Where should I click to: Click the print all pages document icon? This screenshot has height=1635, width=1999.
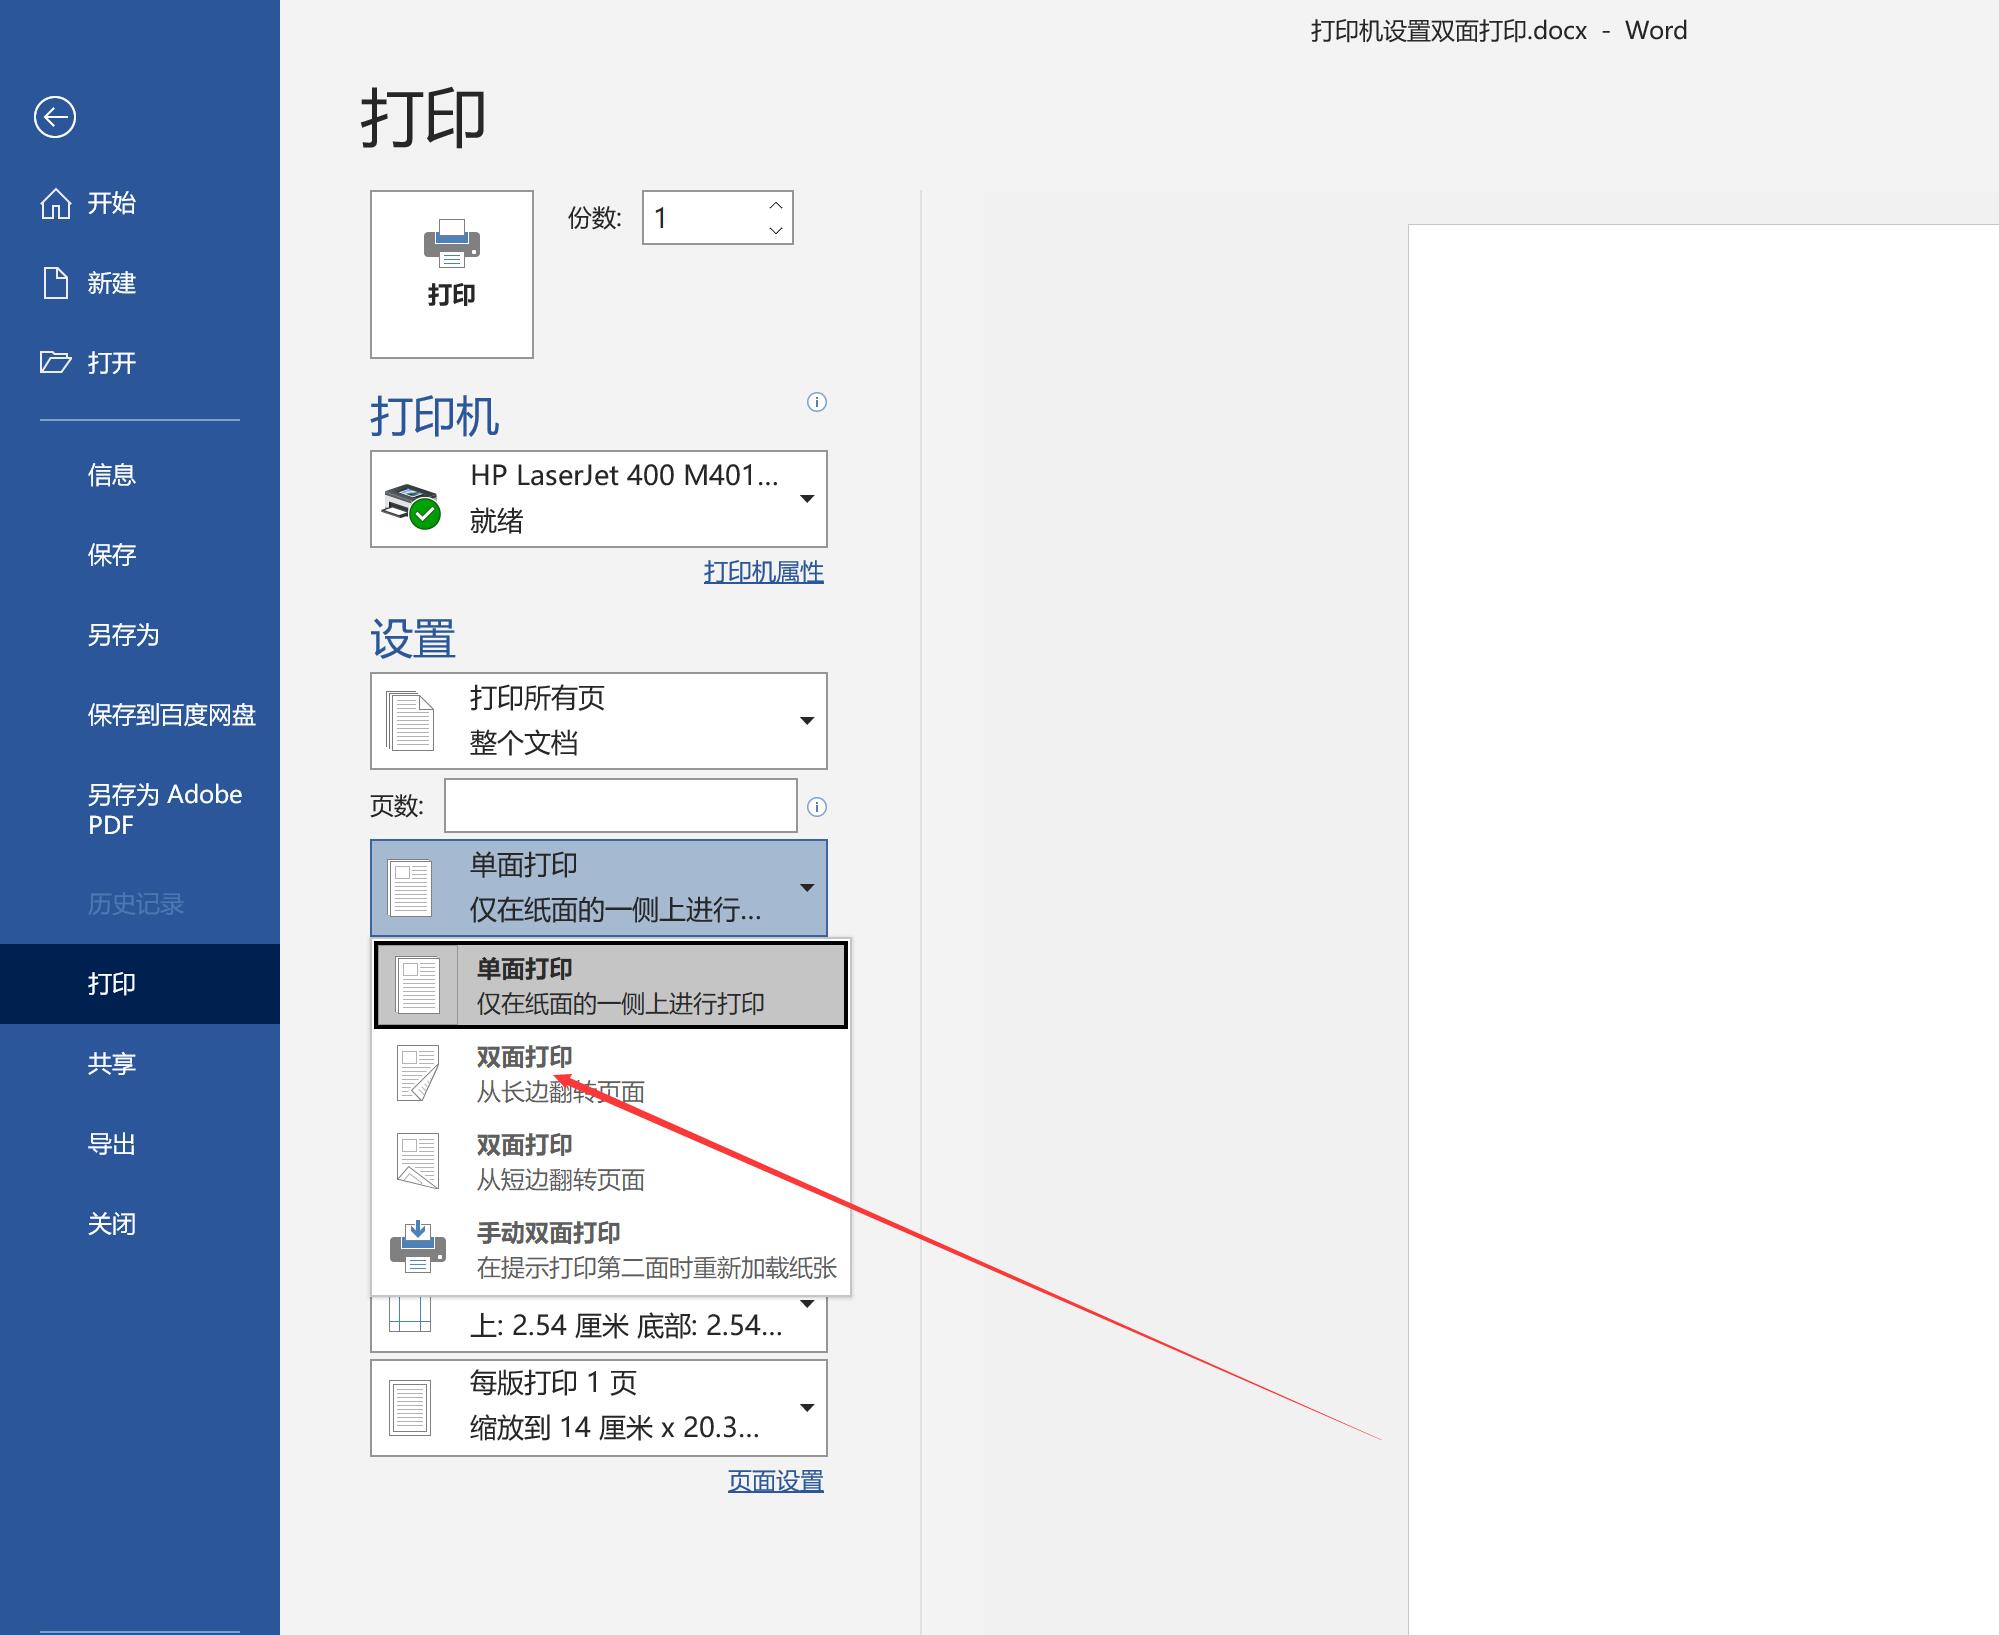click(x=413, y=717)
